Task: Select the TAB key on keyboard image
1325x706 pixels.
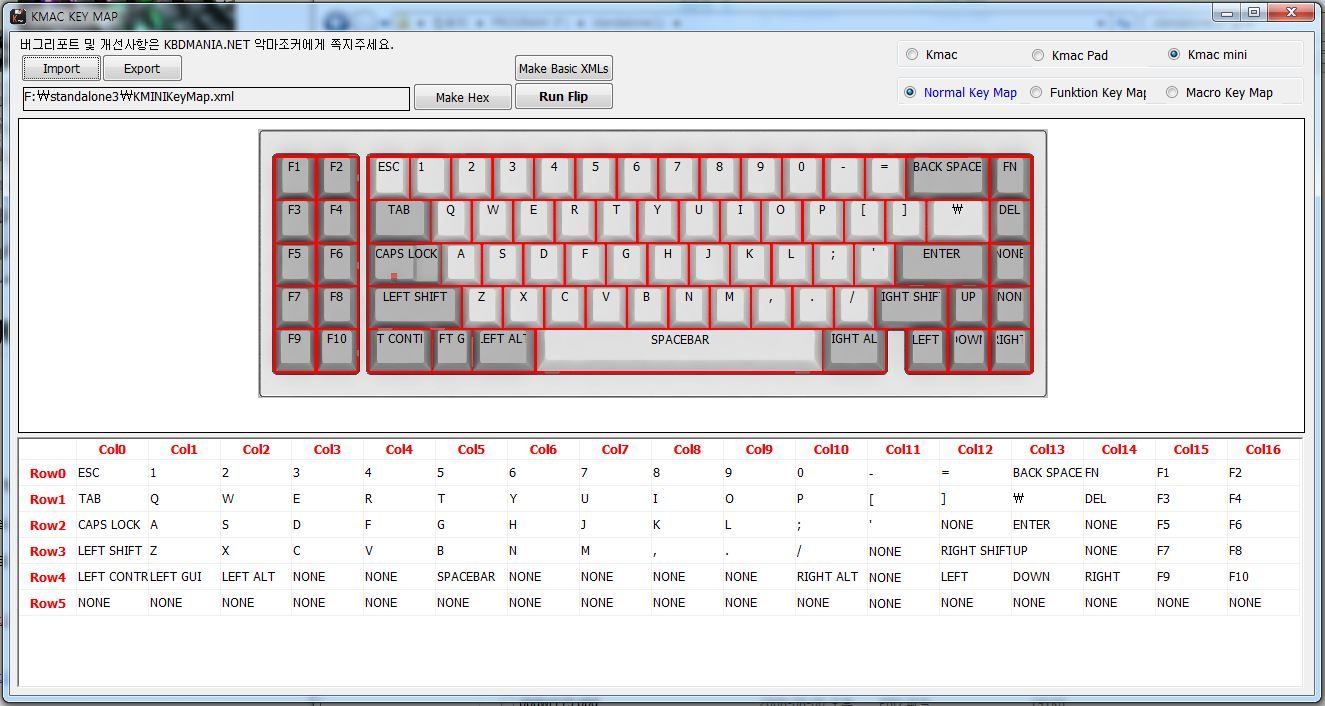Action: click(x=399, y=220)
